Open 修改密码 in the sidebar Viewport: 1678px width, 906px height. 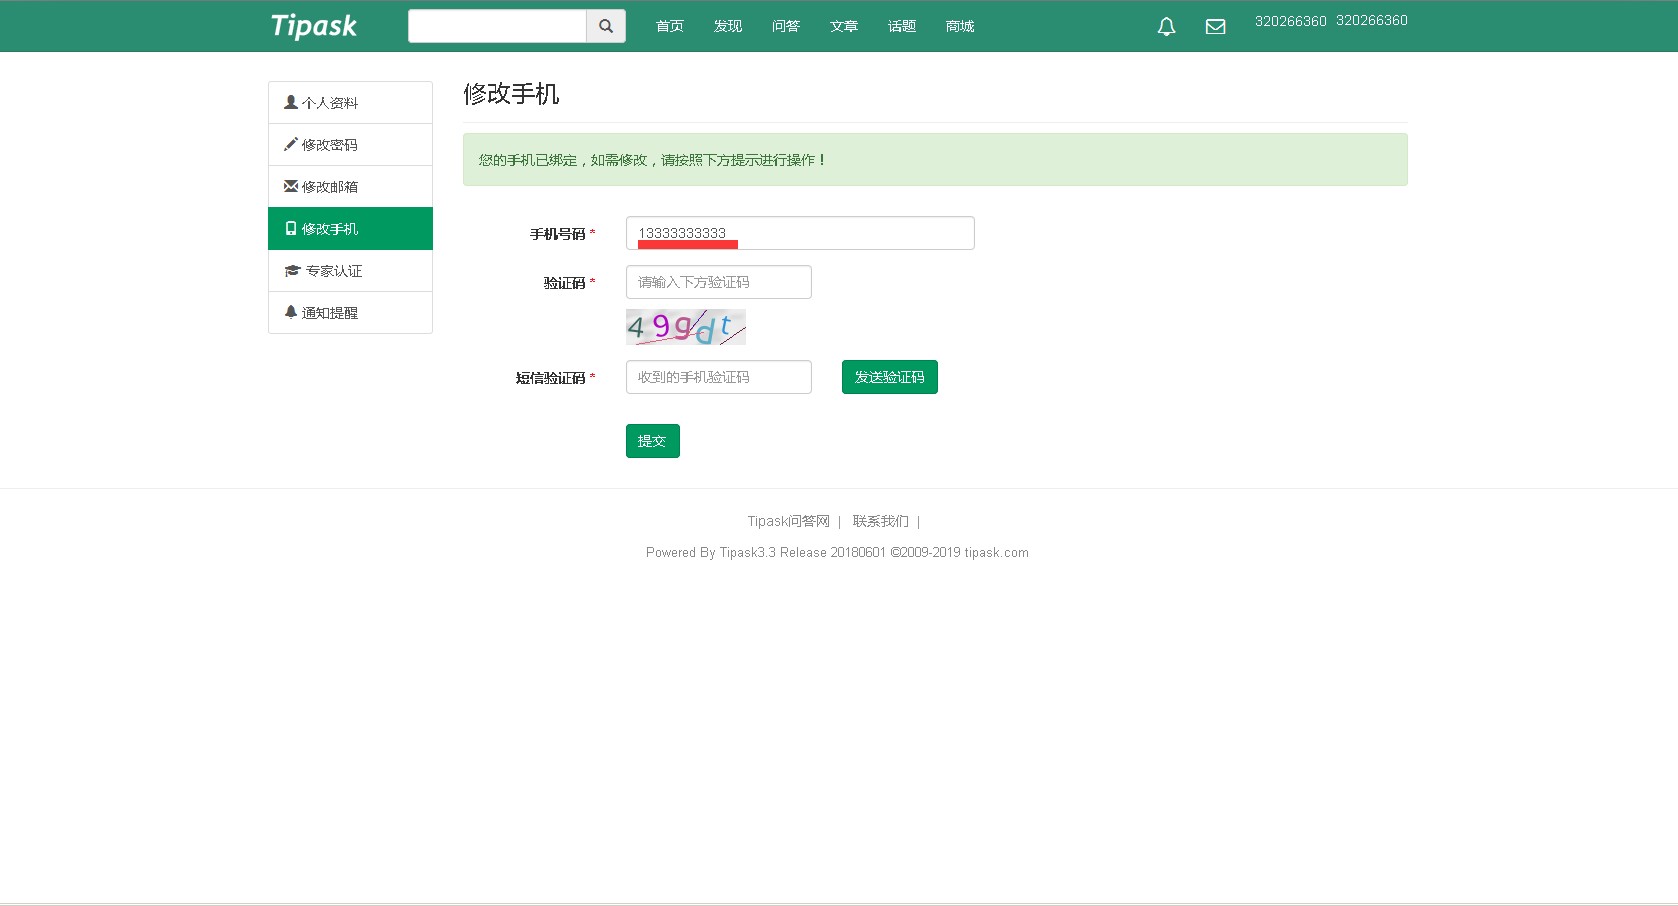[350, 145]
